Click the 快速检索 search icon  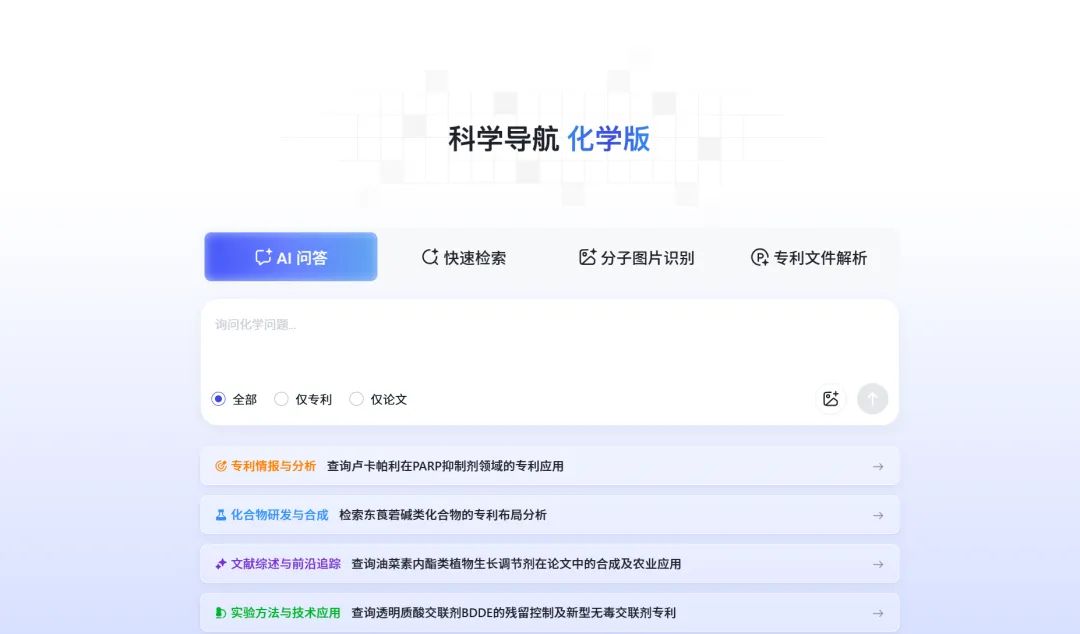point(429,257)
